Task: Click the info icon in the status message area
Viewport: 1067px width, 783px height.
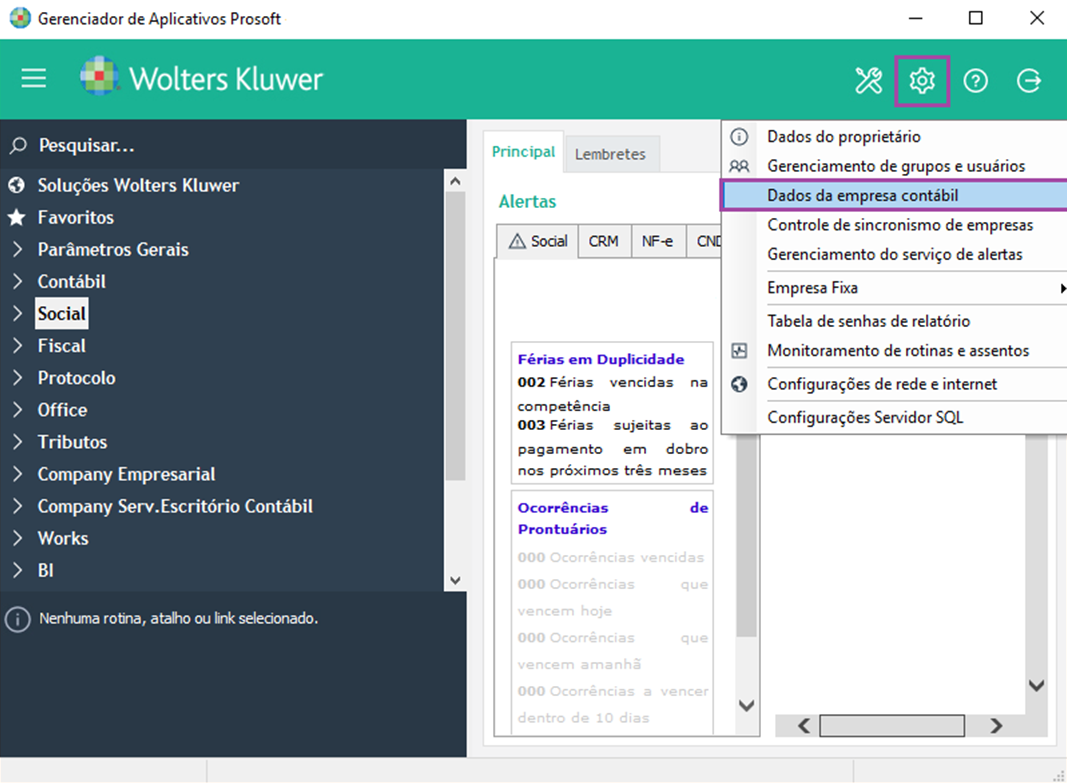Action: (18, 619)
